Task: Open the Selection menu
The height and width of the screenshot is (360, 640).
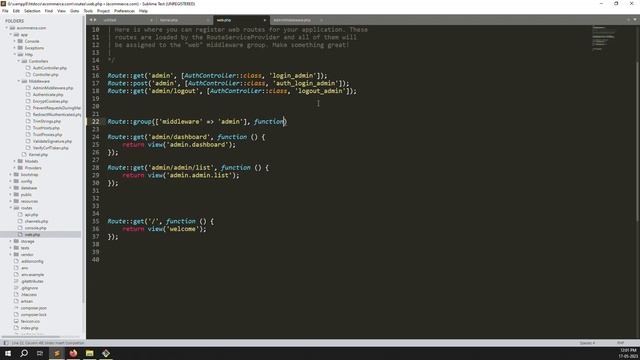Action: [x=32, y=11]
